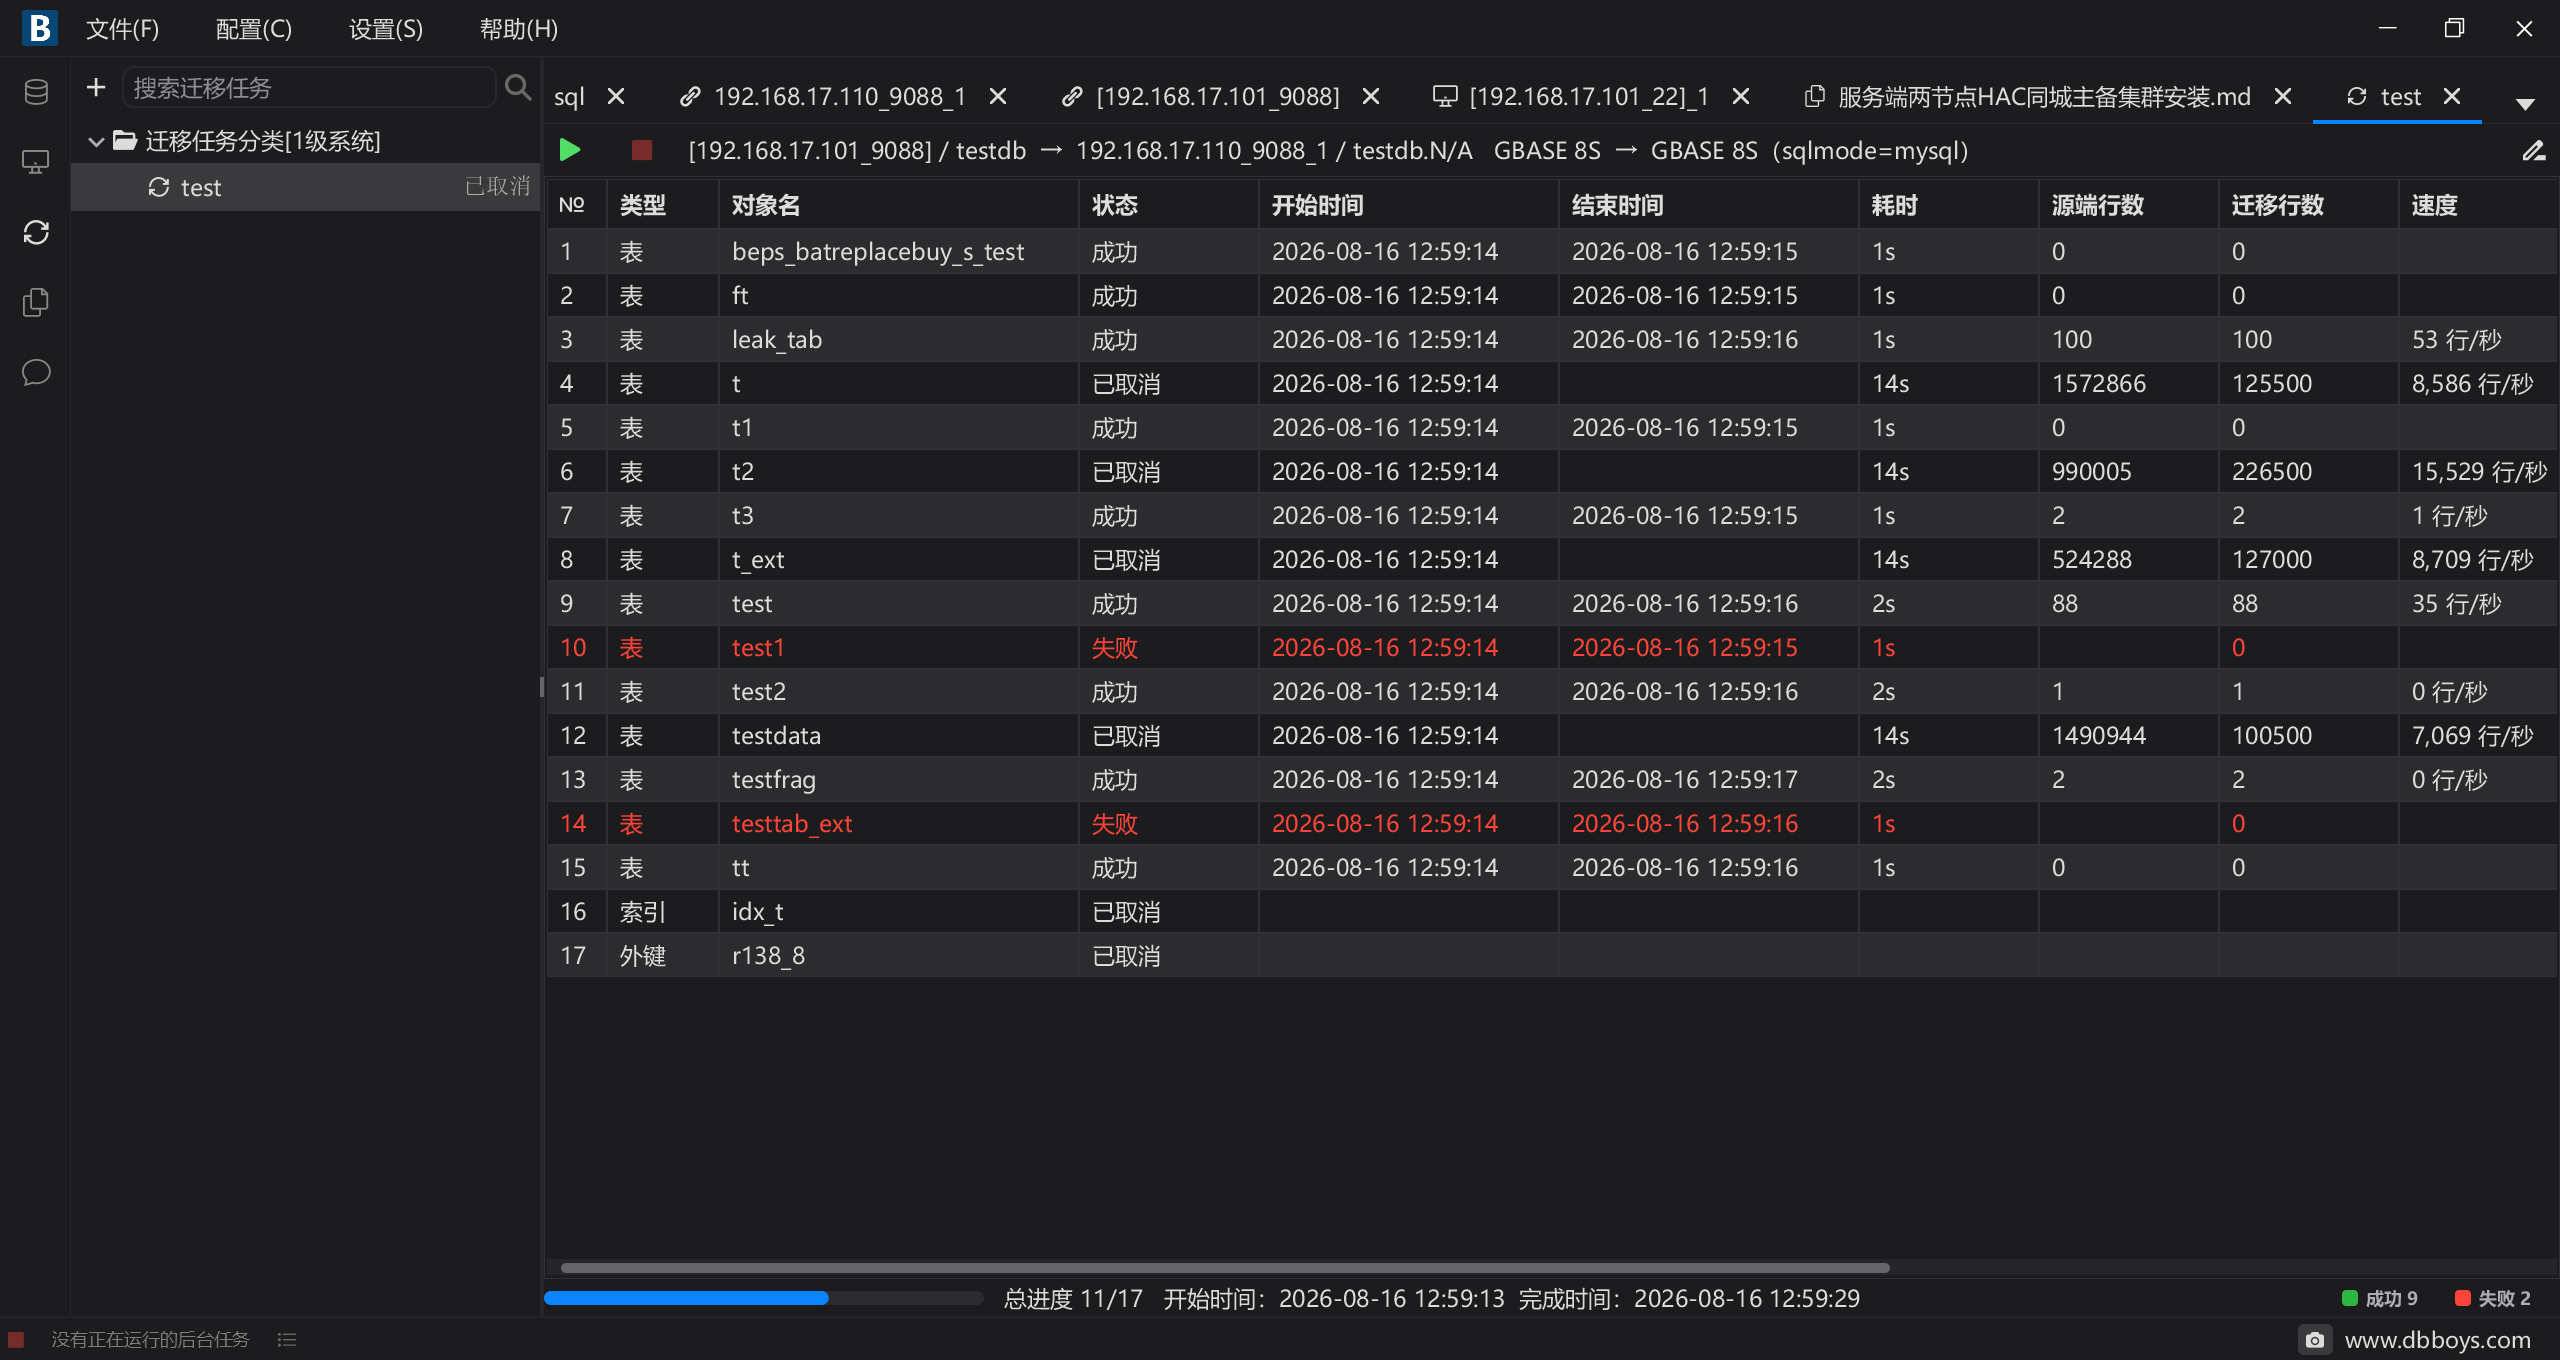The height and width of the screenshot is (1360, 2560).
Task: Click the red stop icon in status bar
Action: click(x=16, y=1339)
